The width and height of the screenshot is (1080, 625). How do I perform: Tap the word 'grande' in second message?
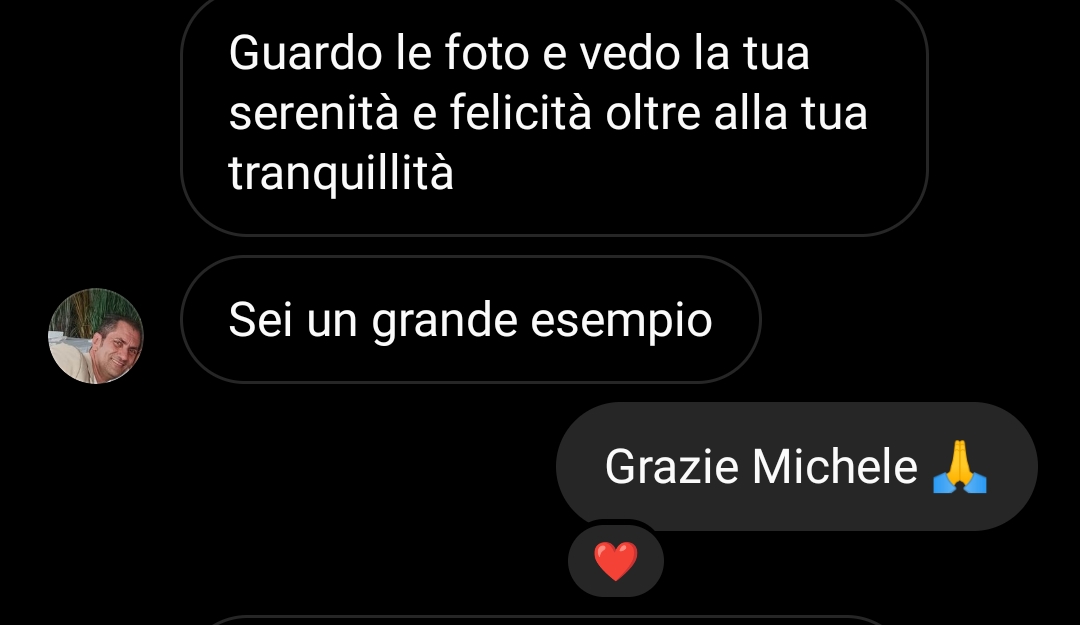coord(444,322)
